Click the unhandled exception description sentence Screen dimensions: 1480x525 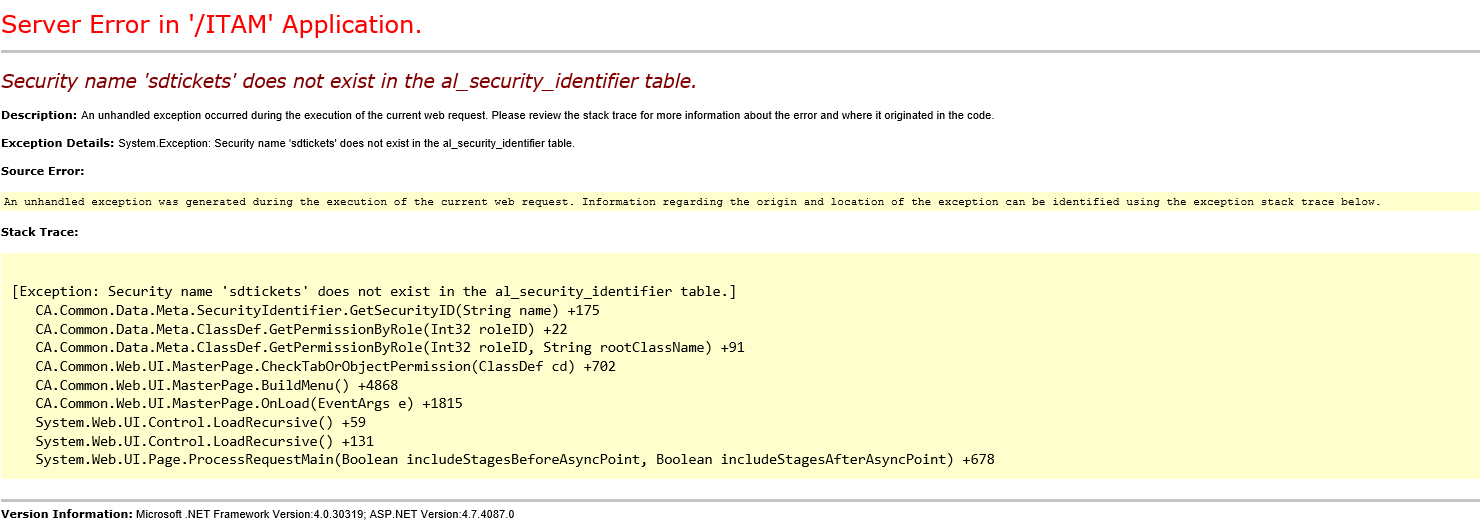point(537,115)
